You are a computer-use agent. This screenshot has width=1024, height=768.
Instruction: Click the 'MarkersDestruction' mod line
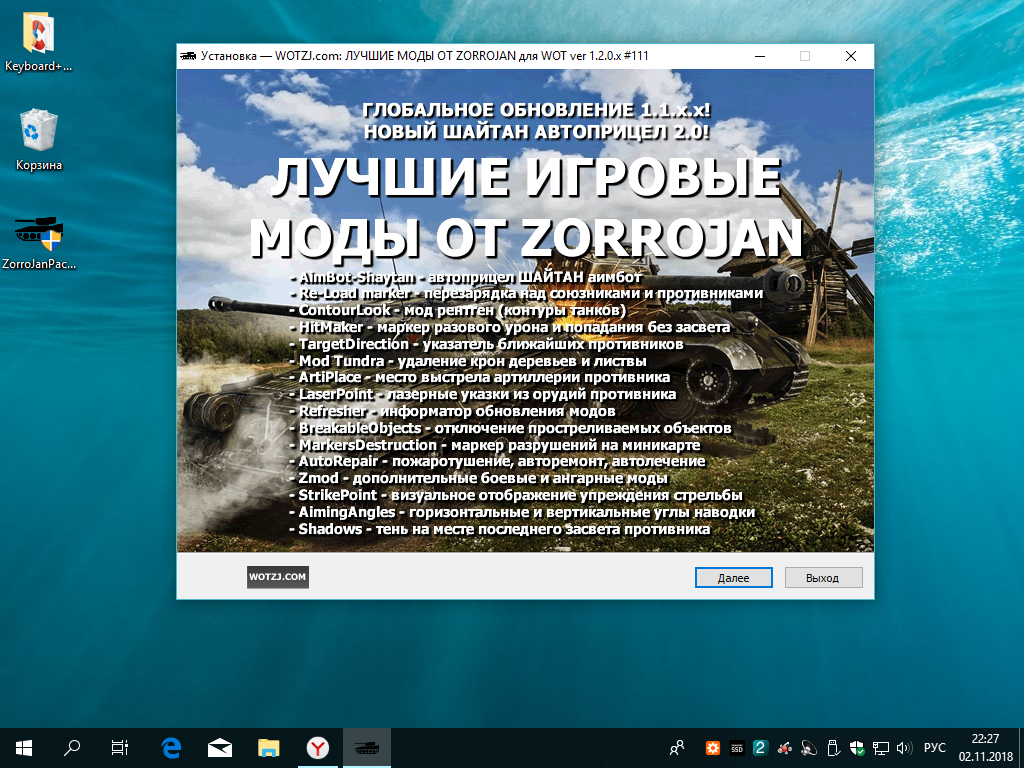click(495, 445)
